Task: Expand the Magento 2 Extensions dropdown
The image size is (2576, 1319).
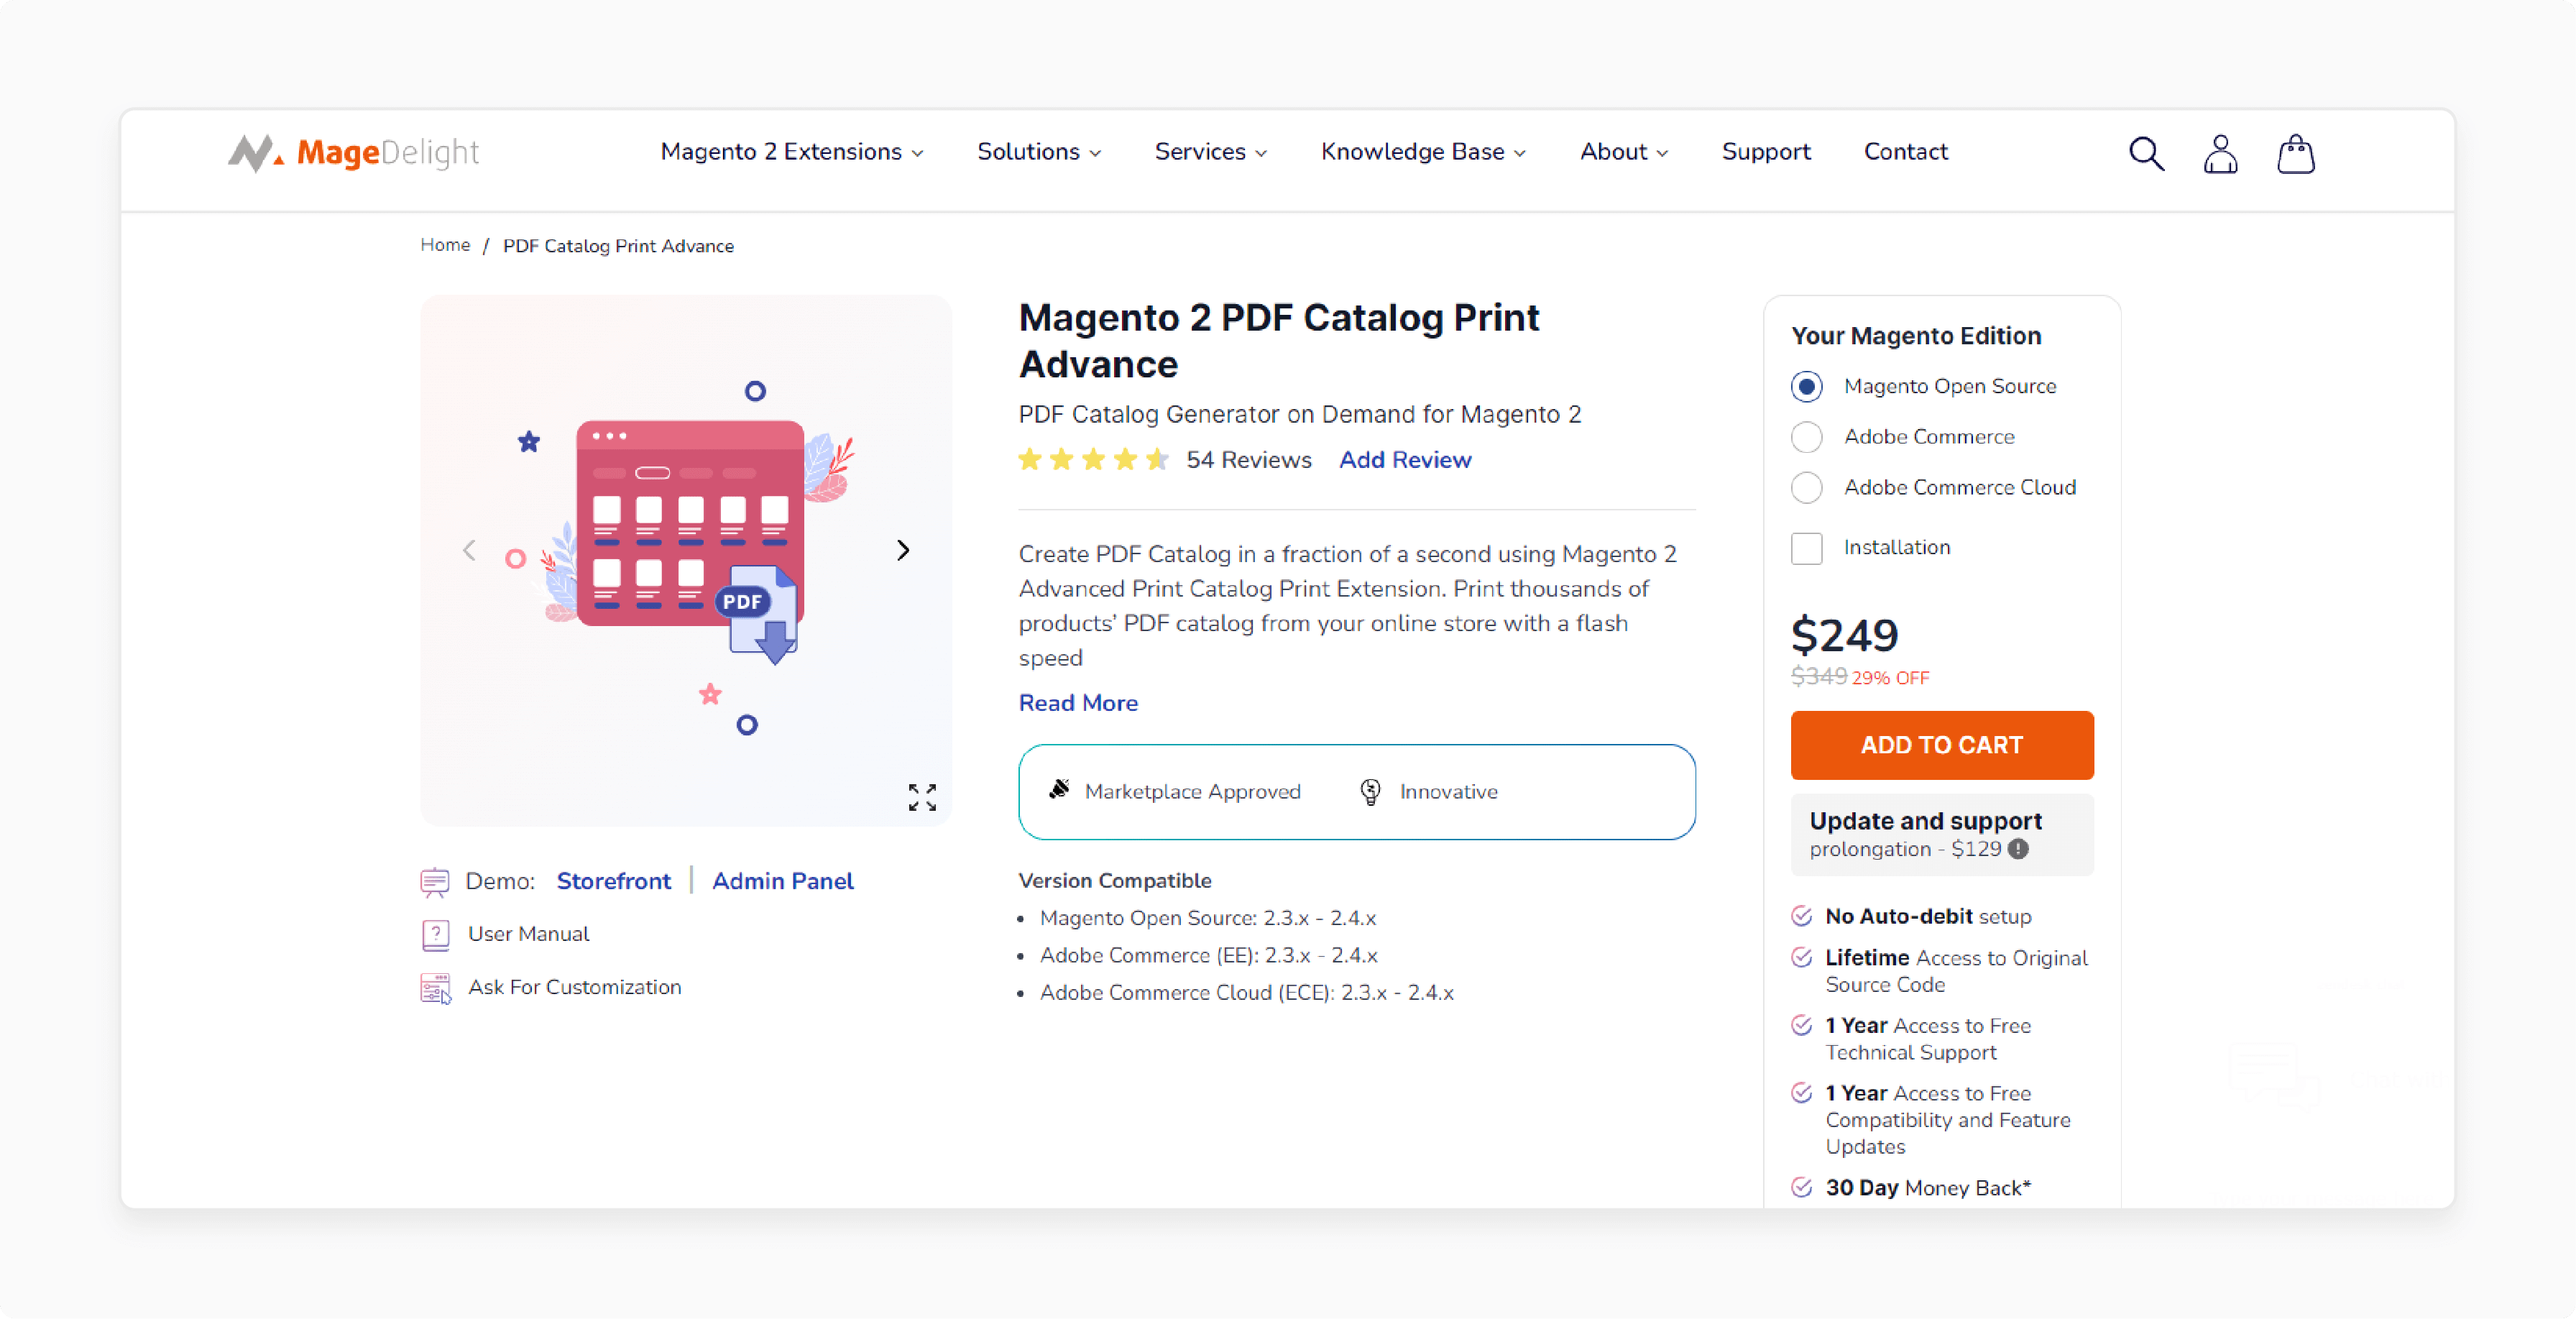Action: coord(792,152)
